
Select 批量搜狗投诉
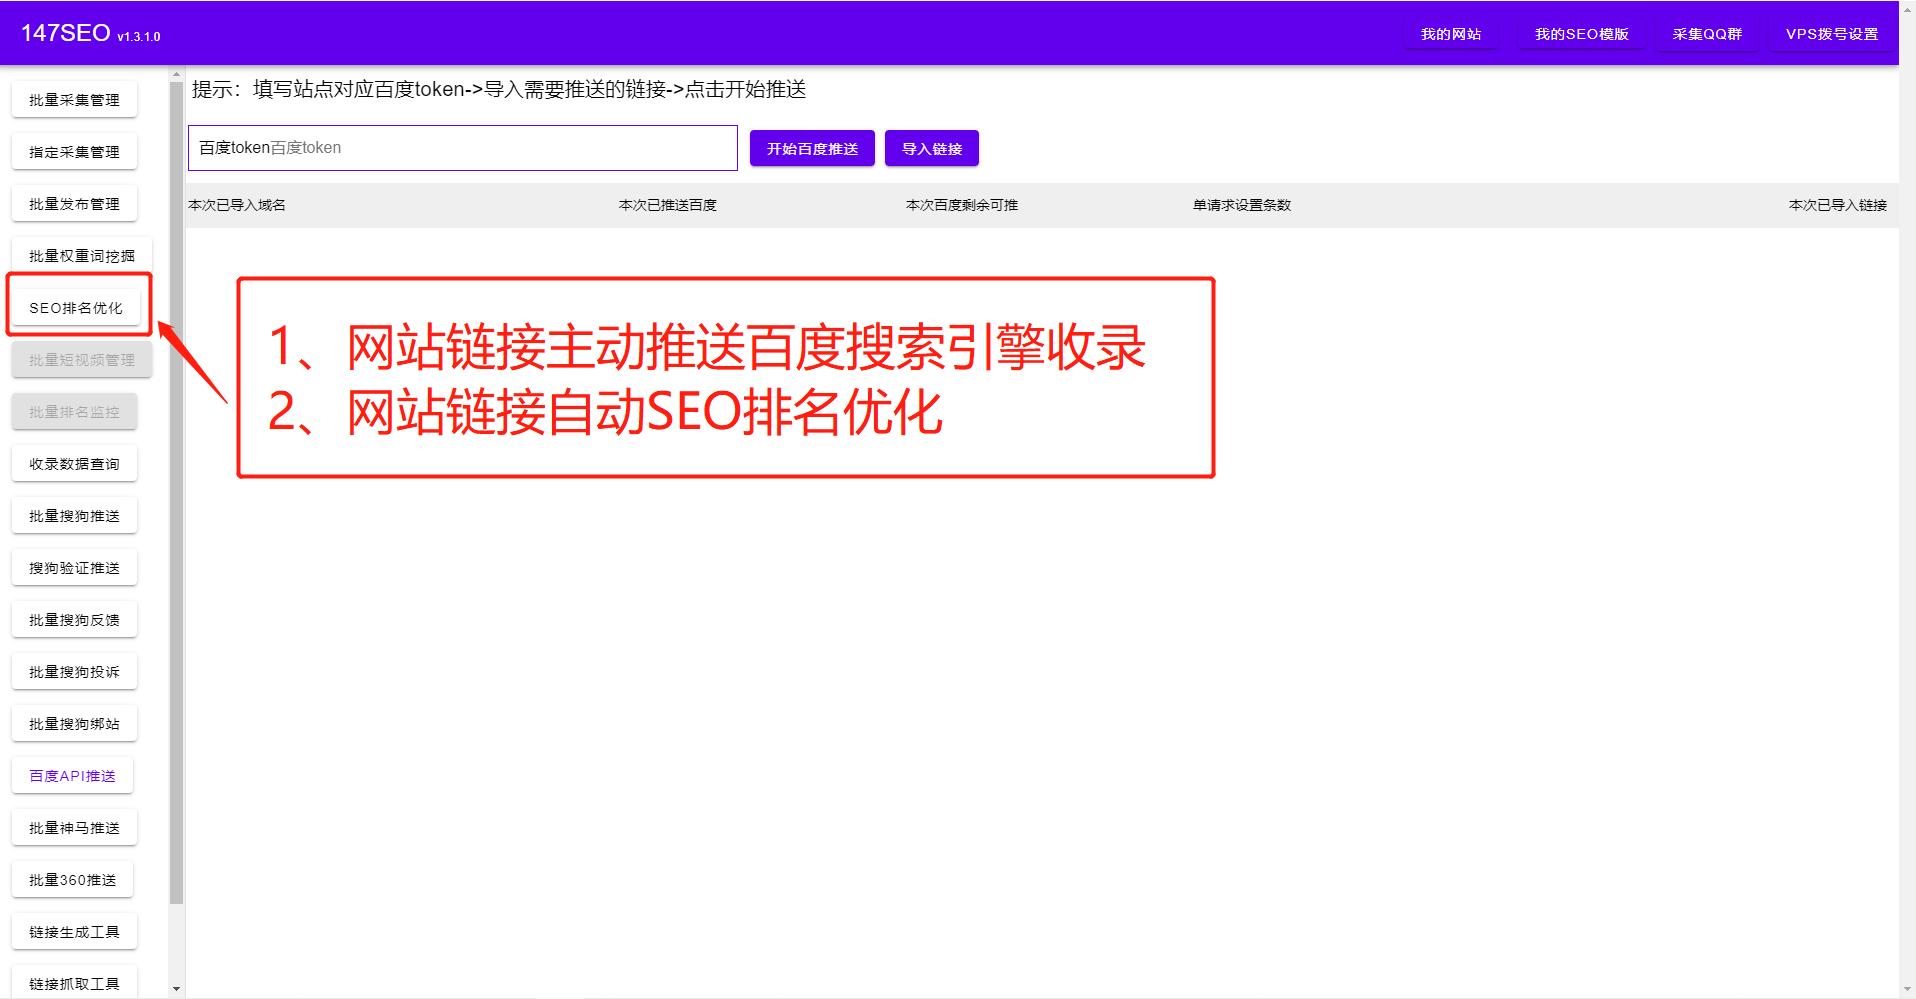74,671
